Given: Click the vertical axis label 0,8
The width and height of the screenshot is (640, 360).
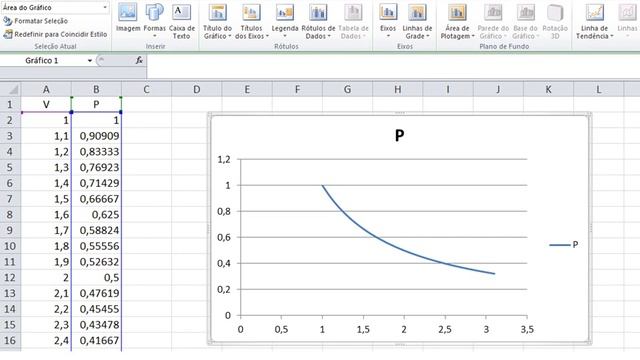Looking at the screenshot, I should (224, 211).
